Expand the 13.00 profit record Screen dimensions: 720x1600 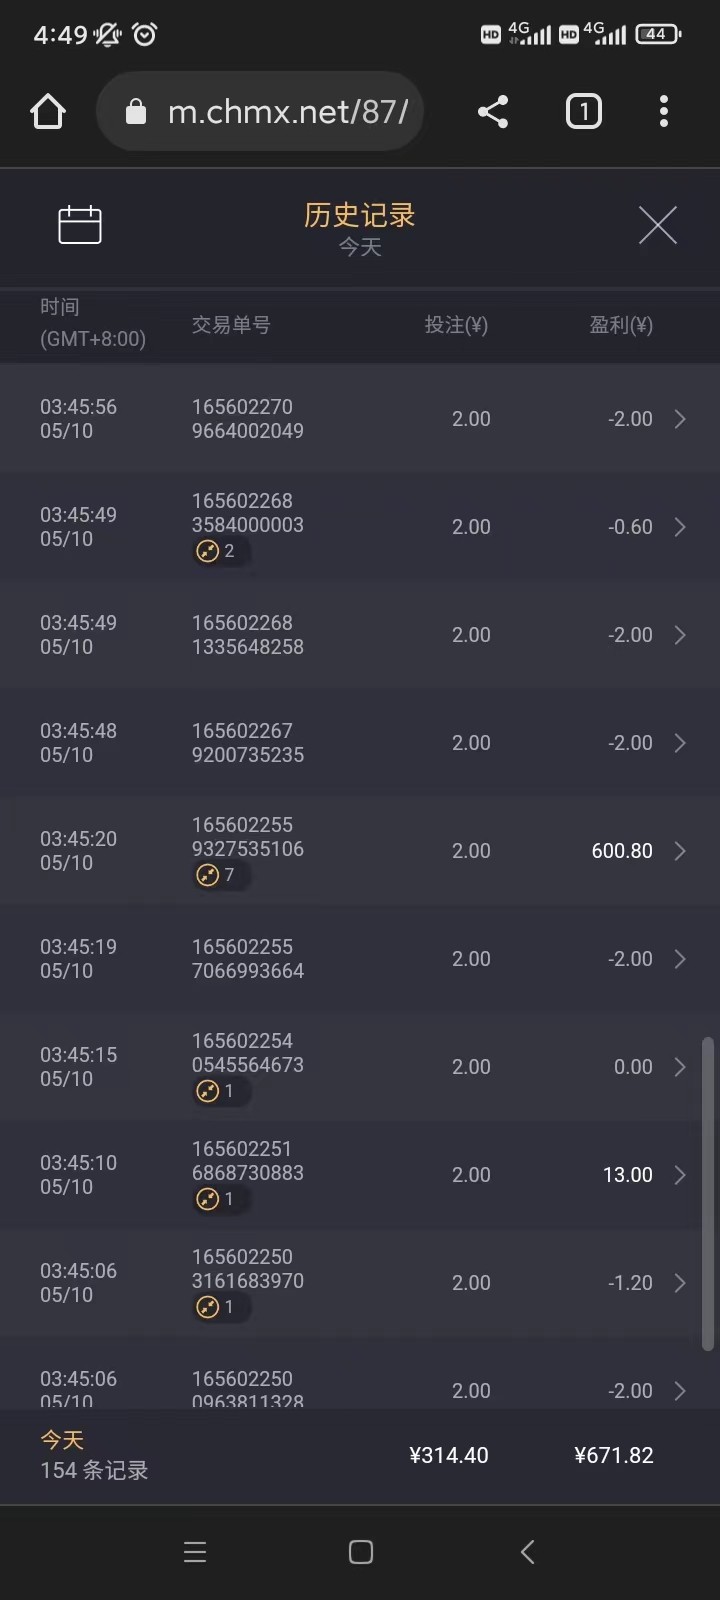point(680,1175)
